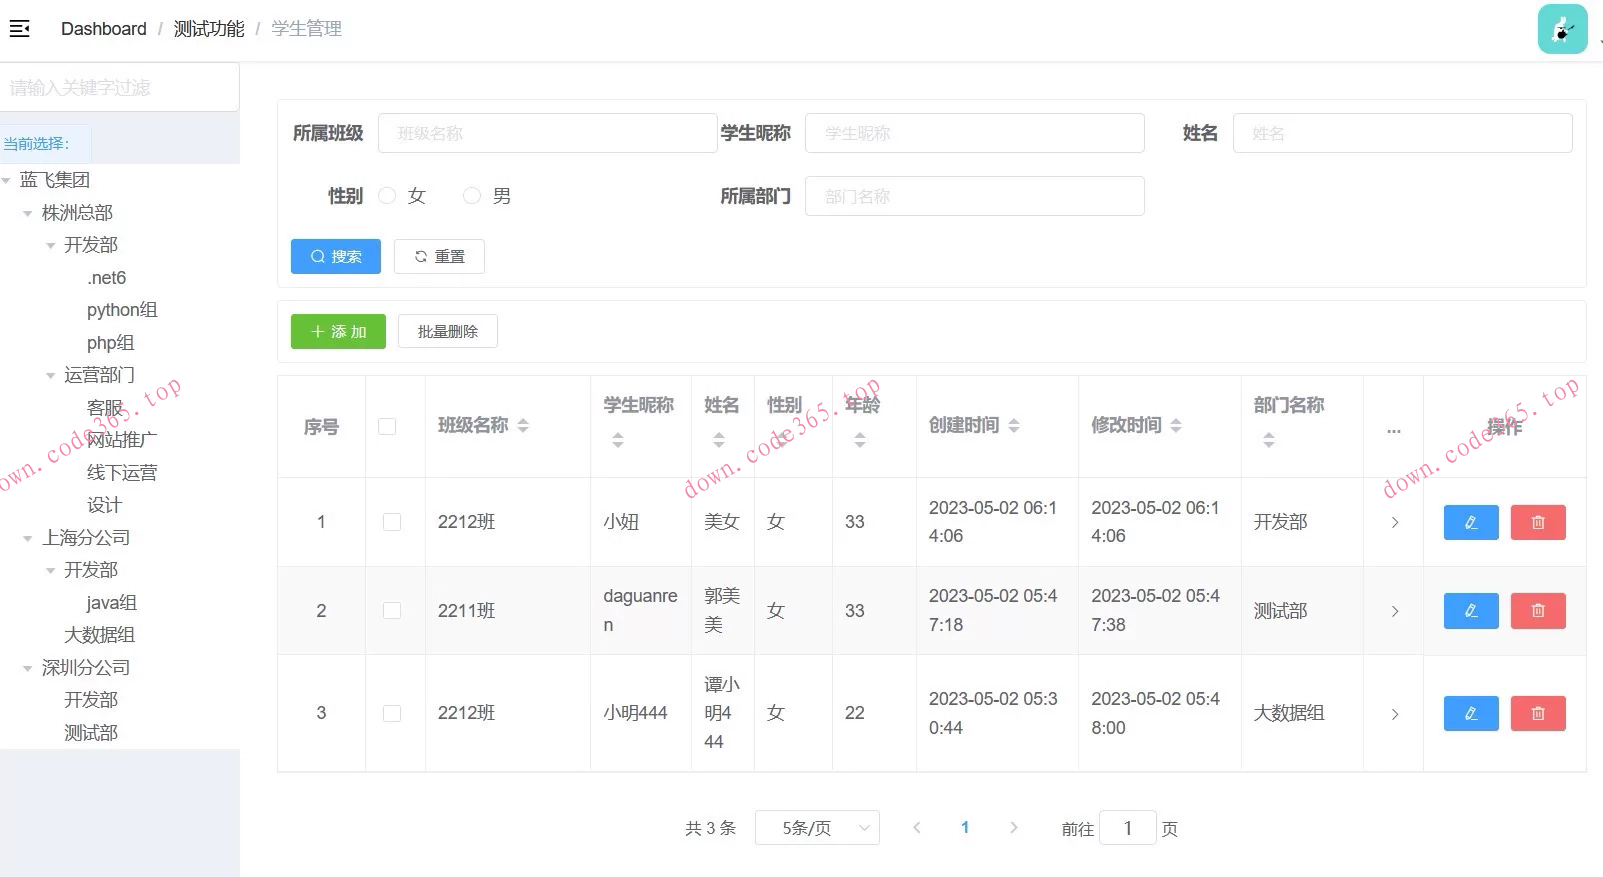Delete the 小明444 student row
The height and width of the screenshot is (877, 1603).
tap(1537, 714)
